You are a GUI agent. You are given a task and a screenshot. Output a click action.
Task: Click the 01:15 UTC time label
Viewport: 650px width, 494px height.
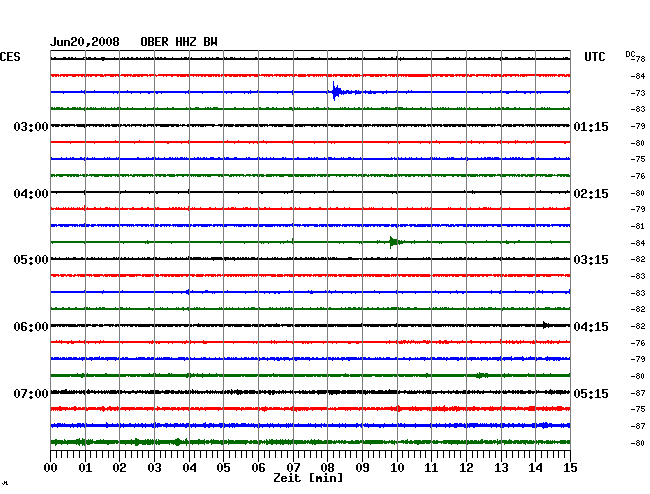point(591,126)
